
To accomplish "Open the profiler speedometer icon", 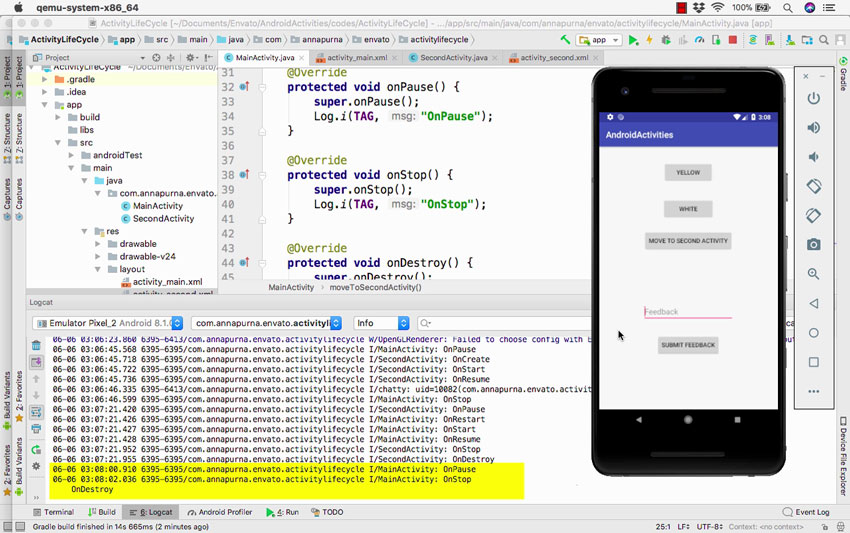I will click(699, 40).
